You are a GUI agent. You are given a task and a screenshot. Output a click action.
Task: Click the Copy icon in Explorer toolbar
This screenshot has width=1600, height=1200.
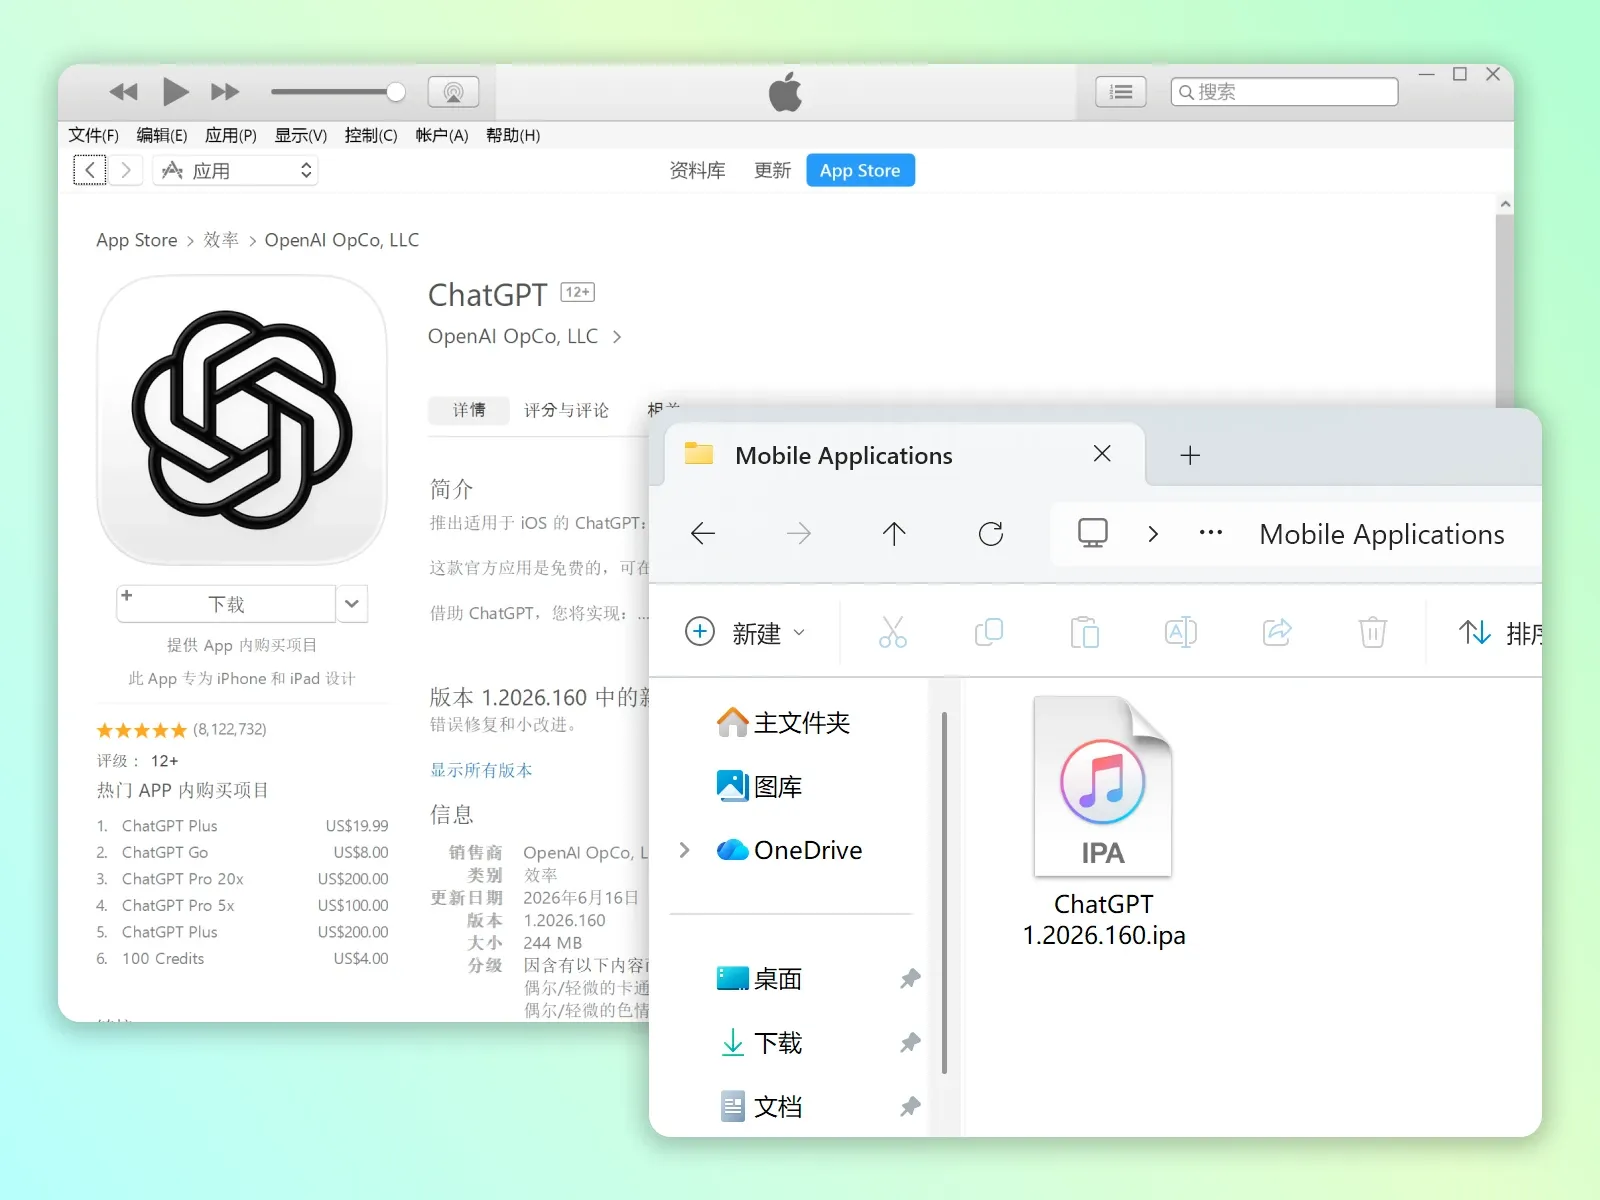pyautogui.click(x=989, y=632)
